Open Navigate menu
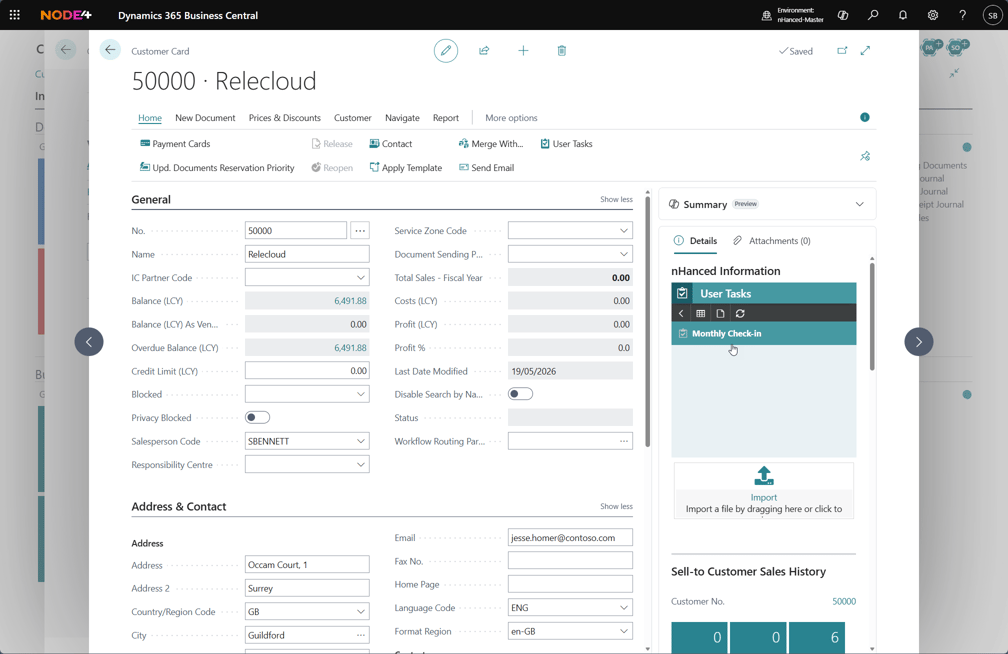Image resolution: width=1008 pixels, height=654 pixels. click(x=402, y=118)
